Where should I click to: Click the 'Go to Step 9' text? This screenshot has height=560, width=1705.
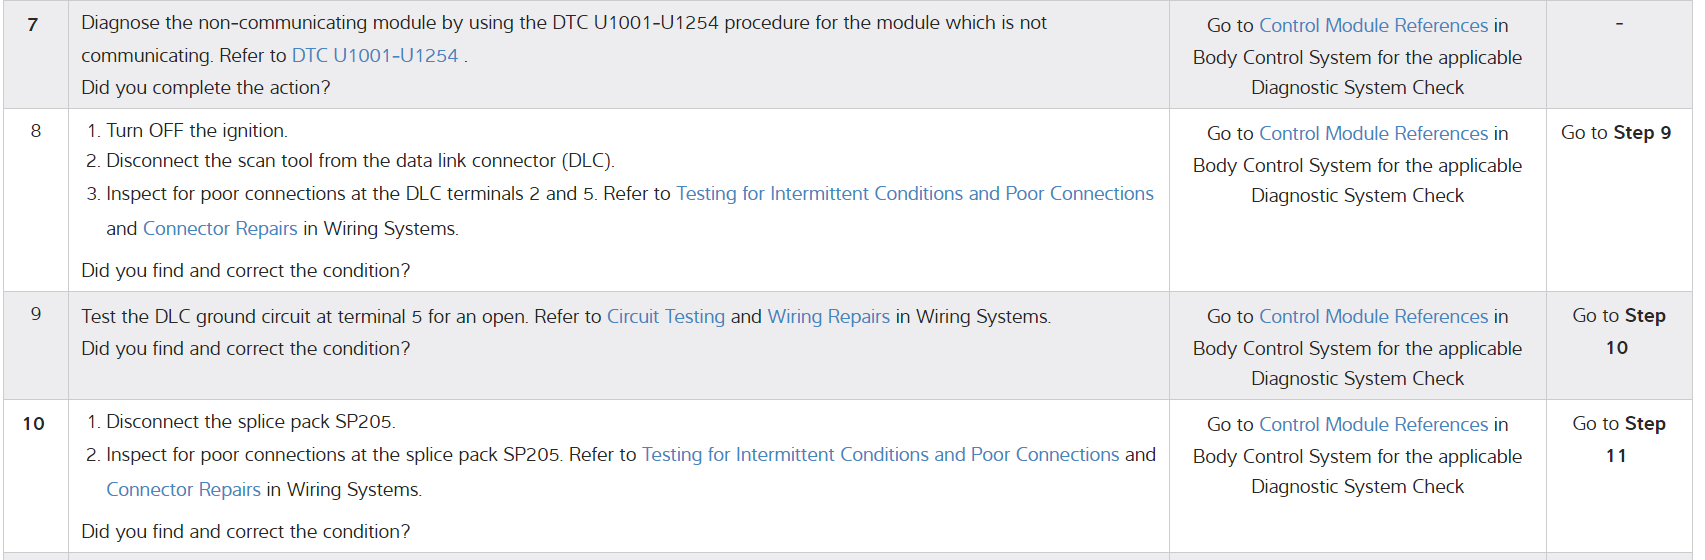(x=1615, y=133)
